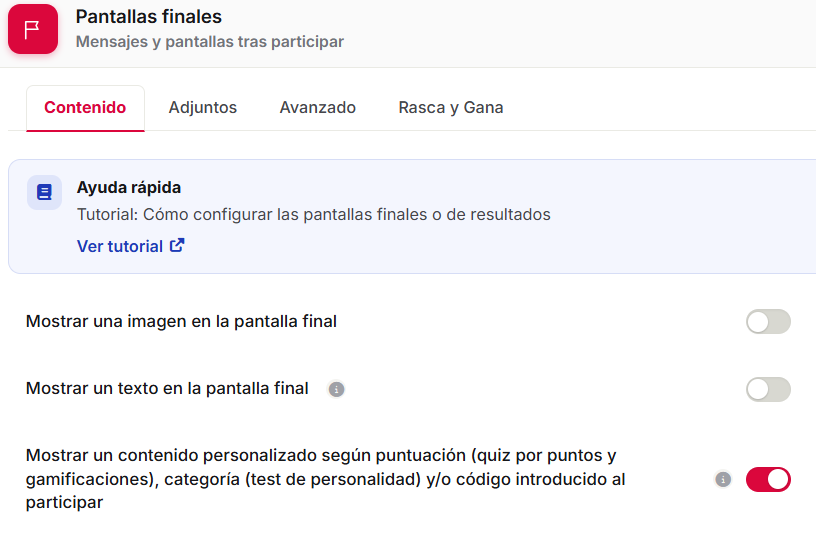Enable Mostrar un texto en la pantalla final
The image size is (816, 533).
pyautogui.click(x=768, y=389)
